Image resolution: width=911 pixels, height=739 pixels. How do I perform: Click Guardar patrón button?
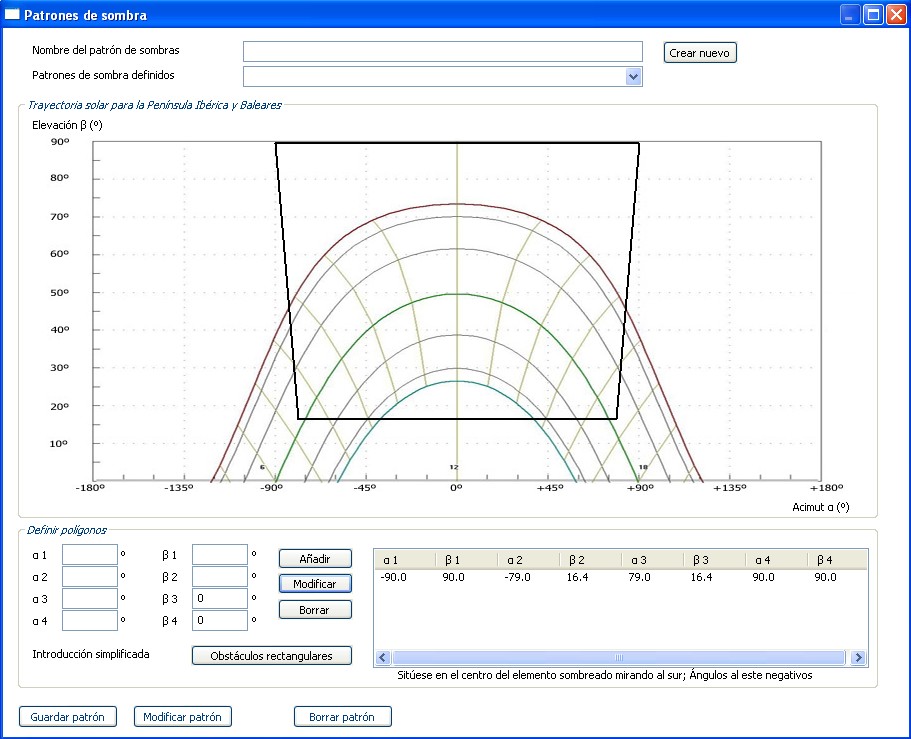(x=68, y=717)
